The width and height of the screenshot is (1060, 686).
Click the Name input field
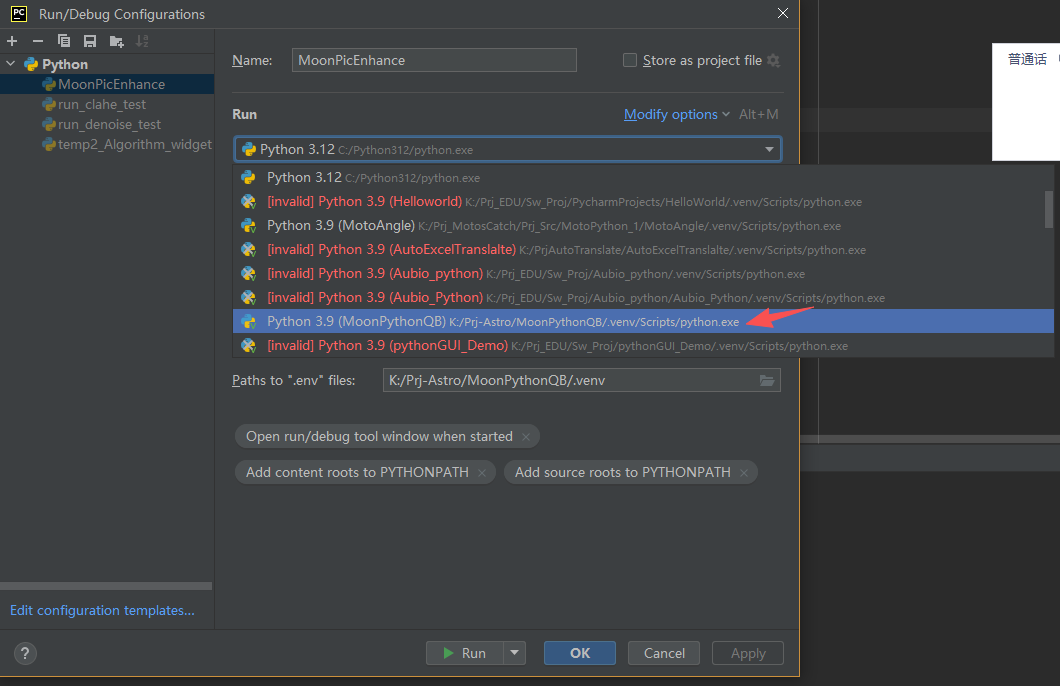pyautogui.click(x=434, y=60)
